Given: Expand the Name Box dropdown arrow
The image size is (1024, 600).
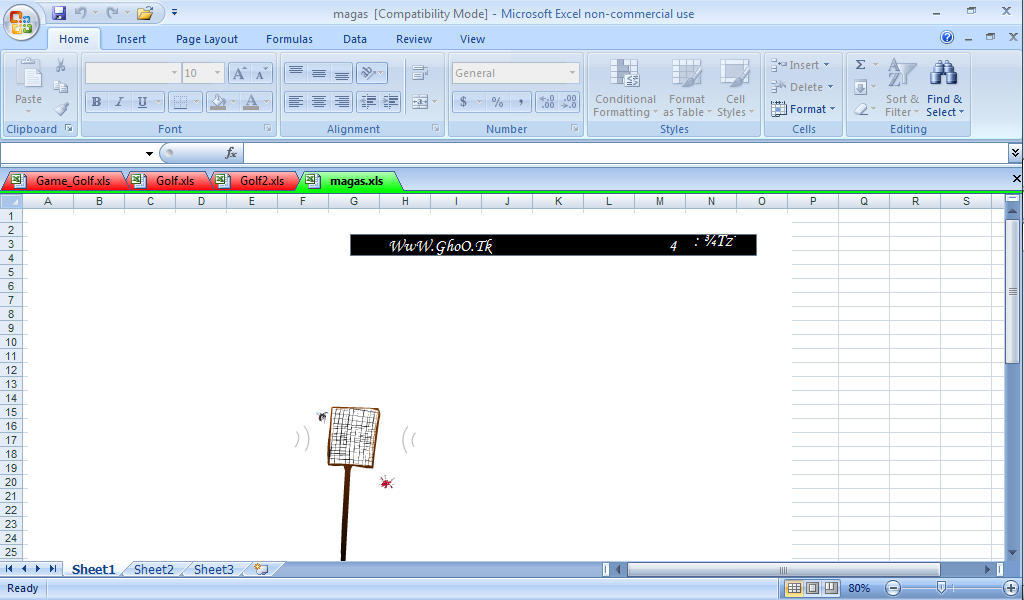Looking at the screenshot, I should coord(150,153).
